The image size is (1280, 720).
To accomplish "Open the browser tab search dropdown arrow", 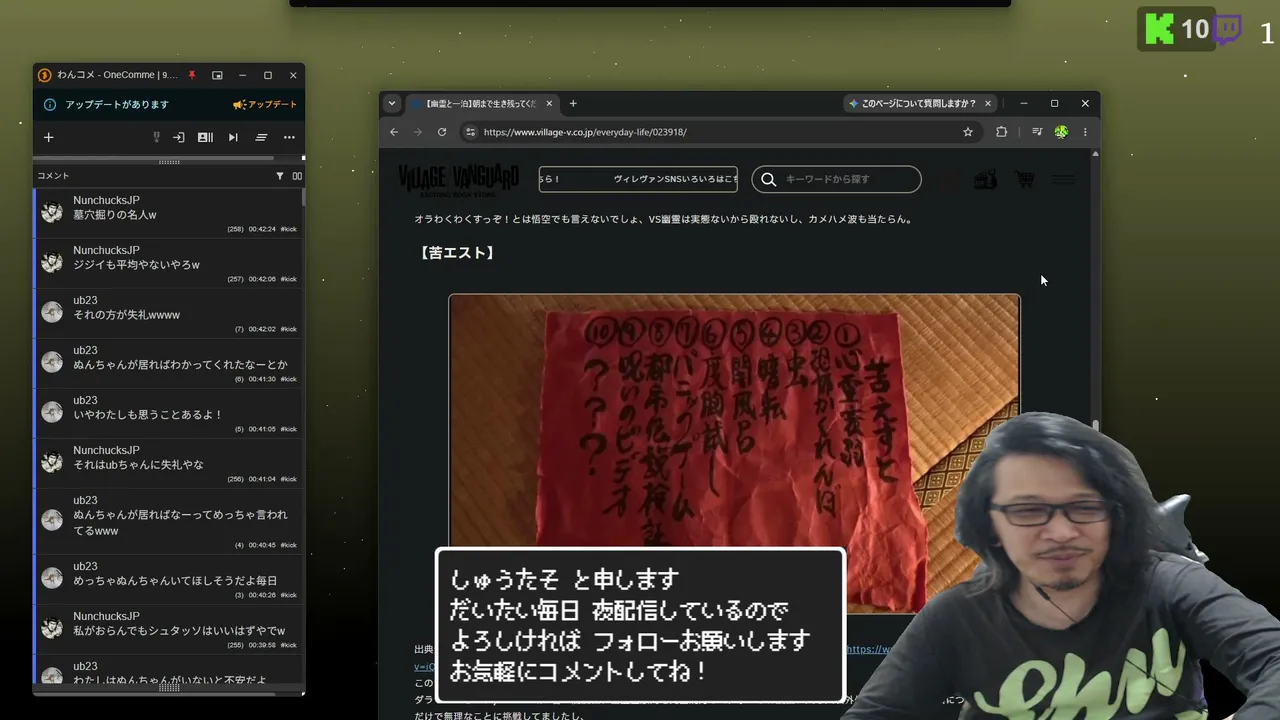I will click(x=392, y=103).
